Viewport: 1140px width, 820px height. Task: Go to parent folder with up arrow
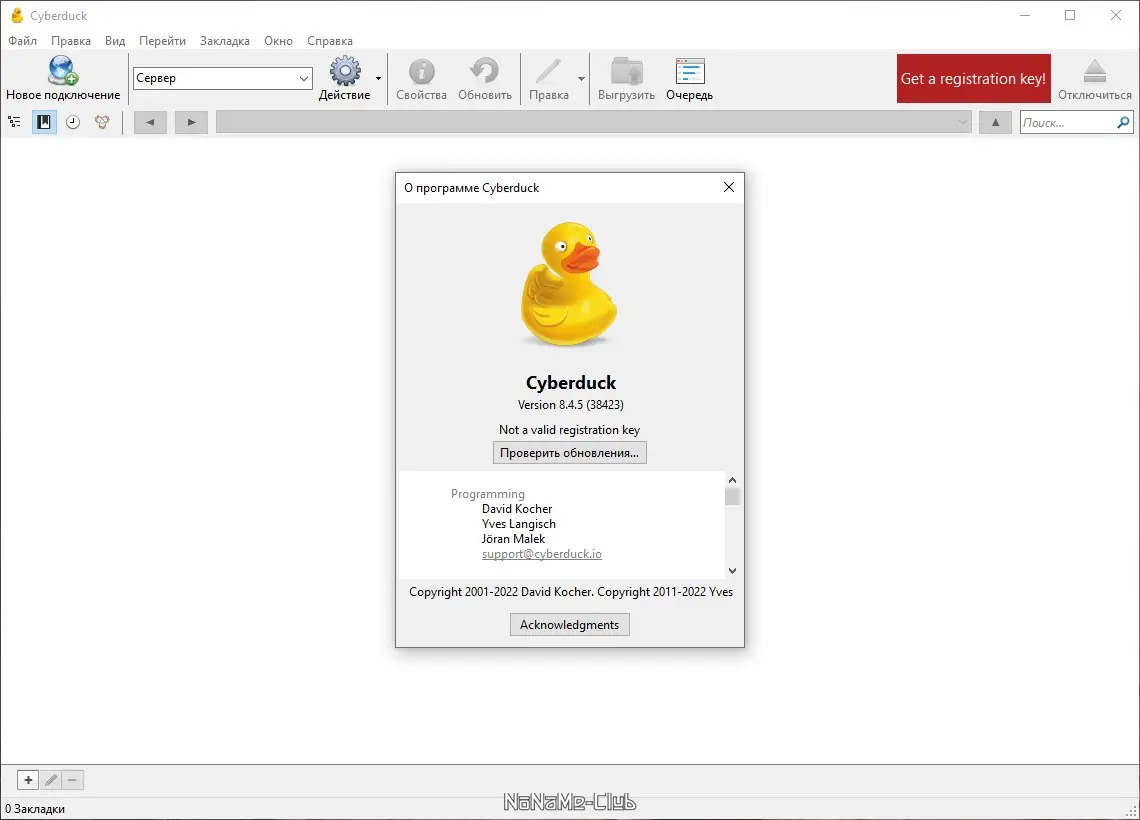[995, 122]
